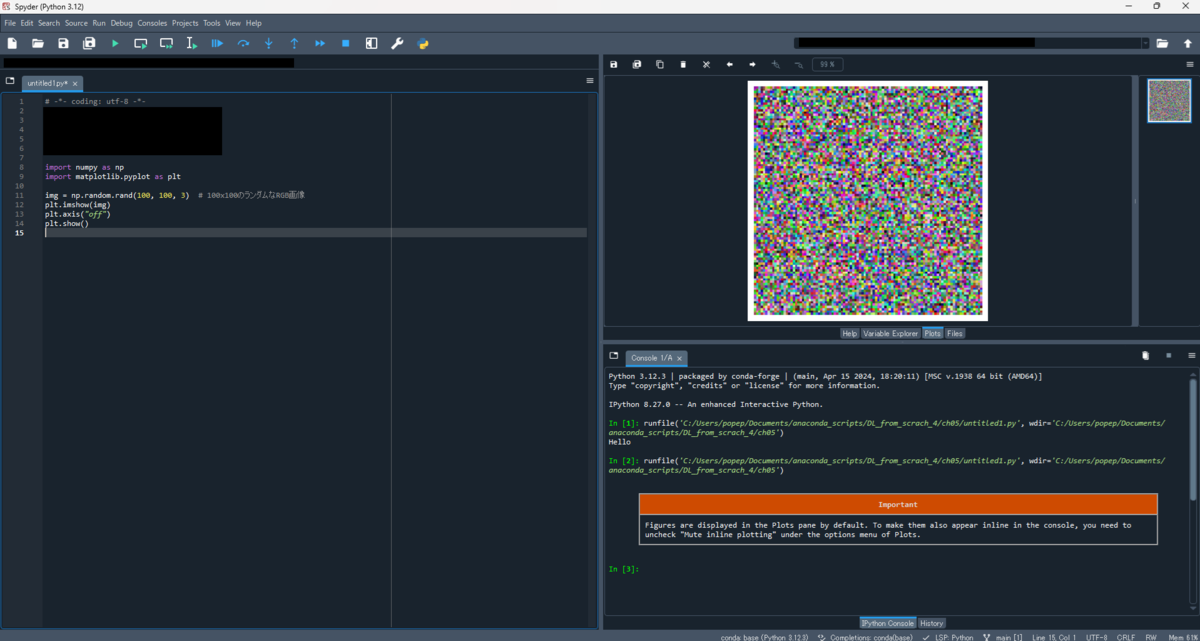
Task: Copy plot image to clipboard
Action: pos(660,64)
